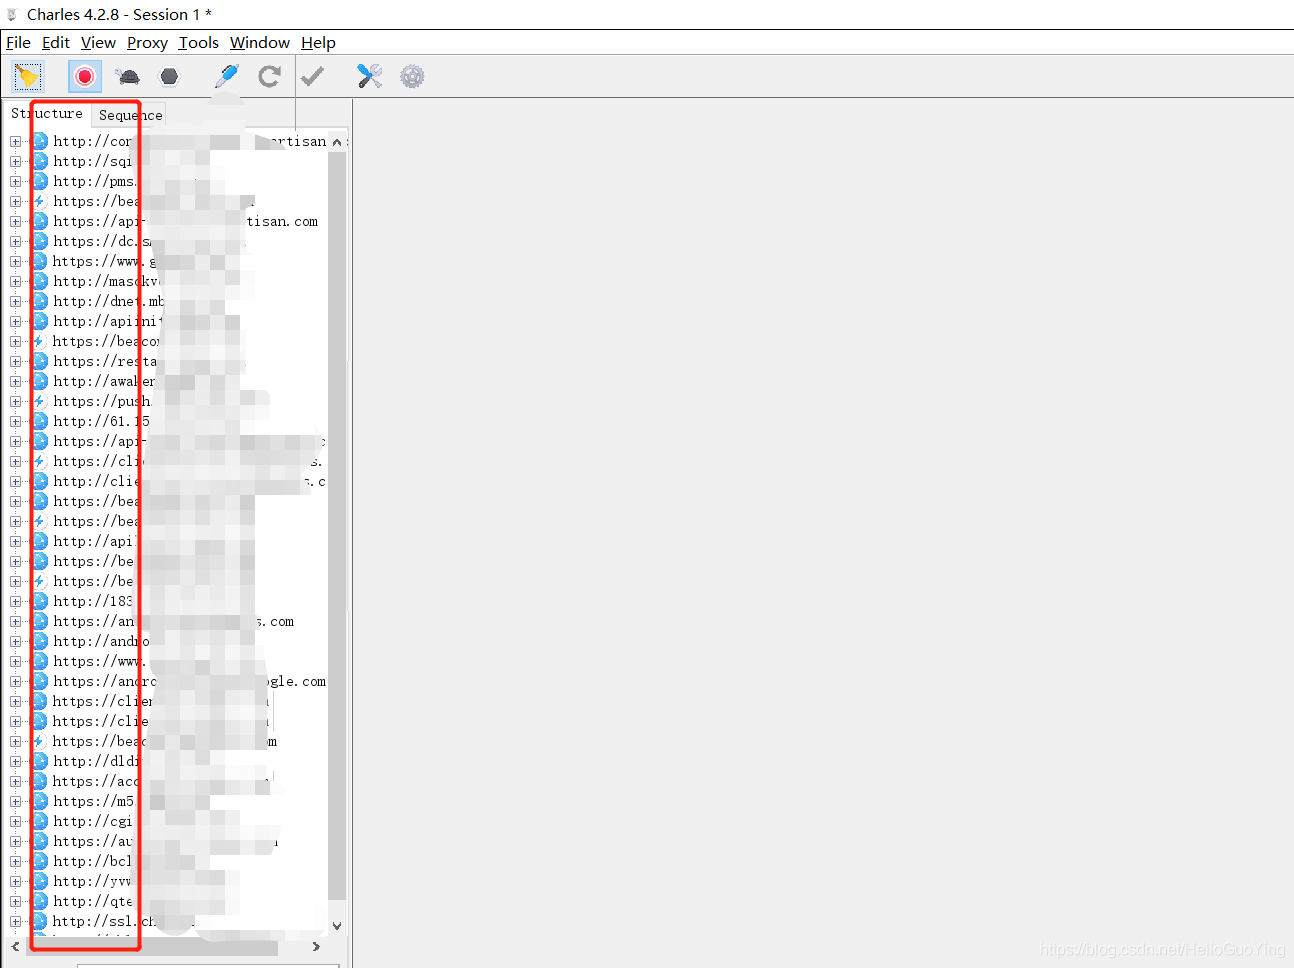
Task: Click the globe icon beside https://www.g
Action: pos(40,261)
